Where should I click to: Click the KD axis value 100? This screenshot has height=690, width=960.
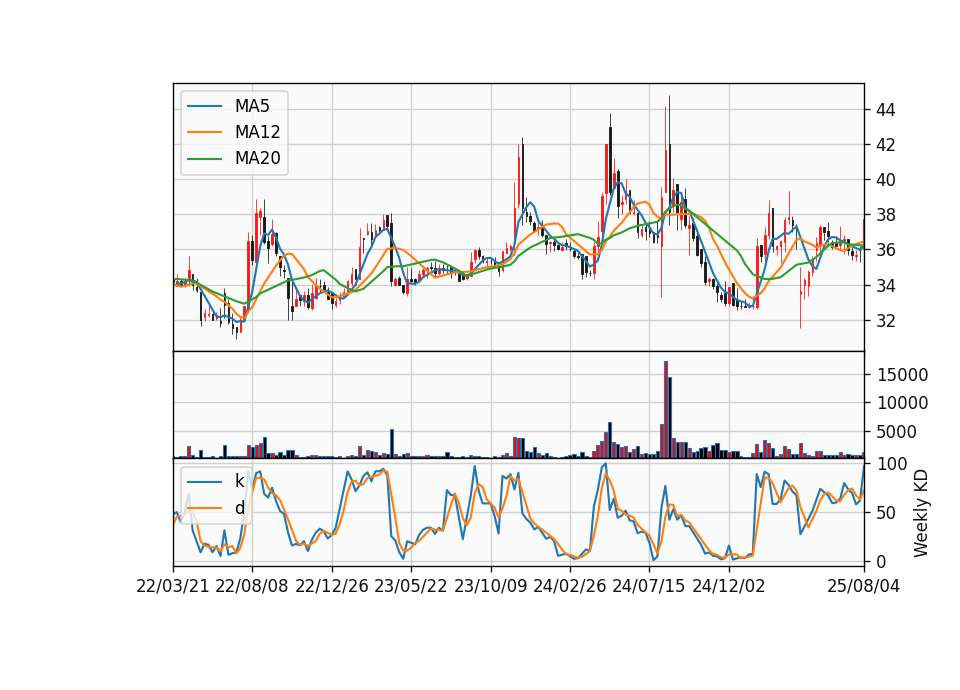click(892, 464)
